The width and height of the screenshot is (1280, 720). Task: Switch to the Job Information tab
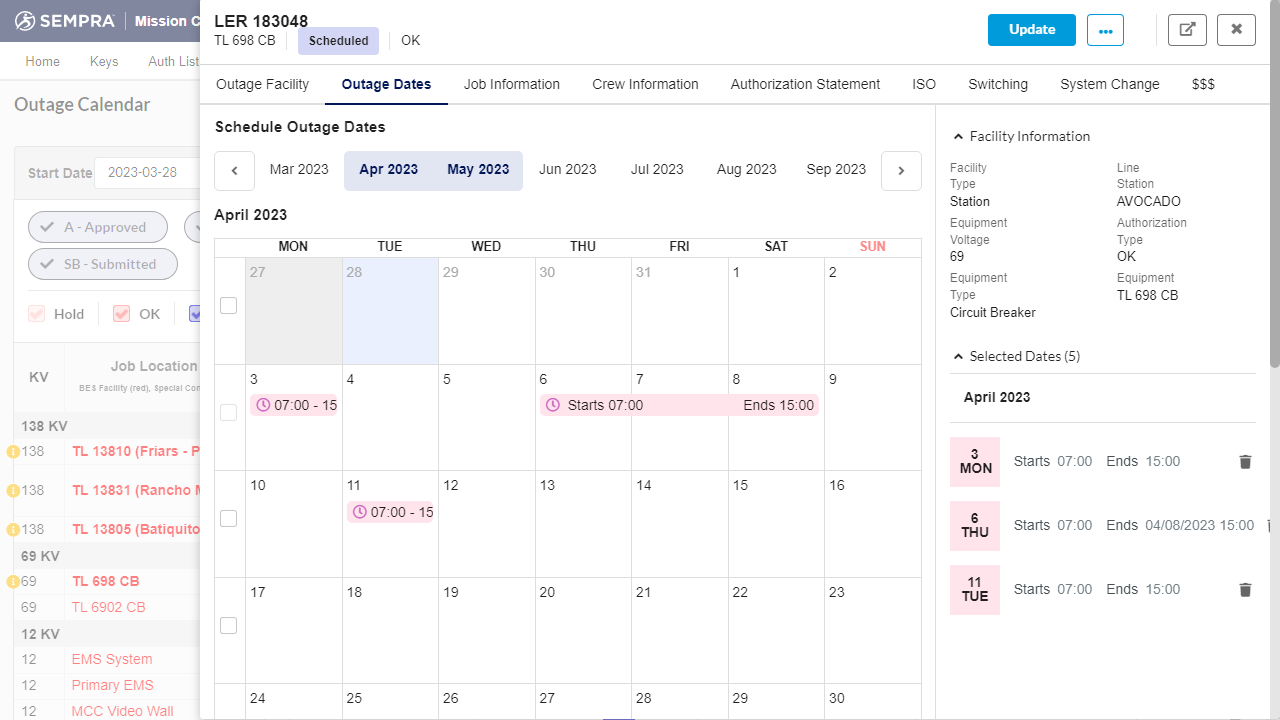click(x=511, y=84)
